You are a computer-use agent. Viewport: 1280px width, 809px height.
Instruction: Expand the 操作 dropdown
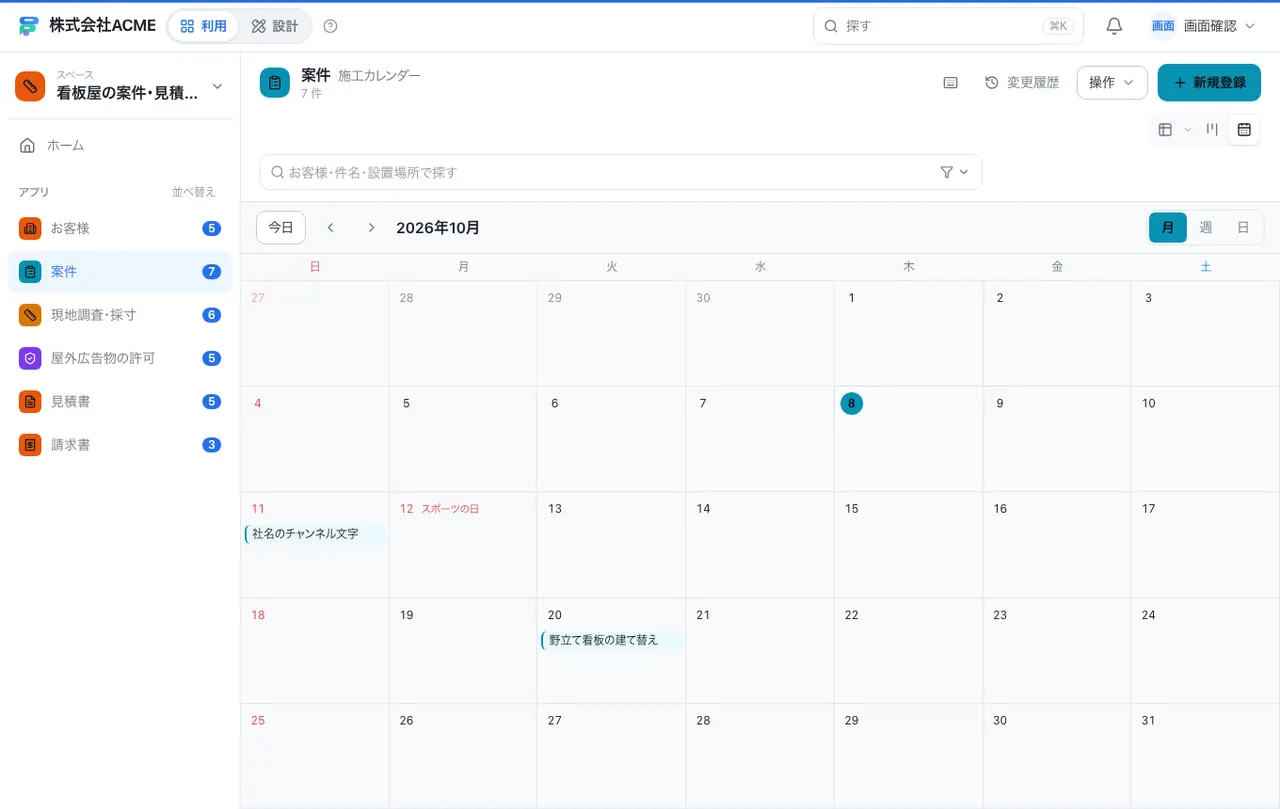pos(1112,83)
